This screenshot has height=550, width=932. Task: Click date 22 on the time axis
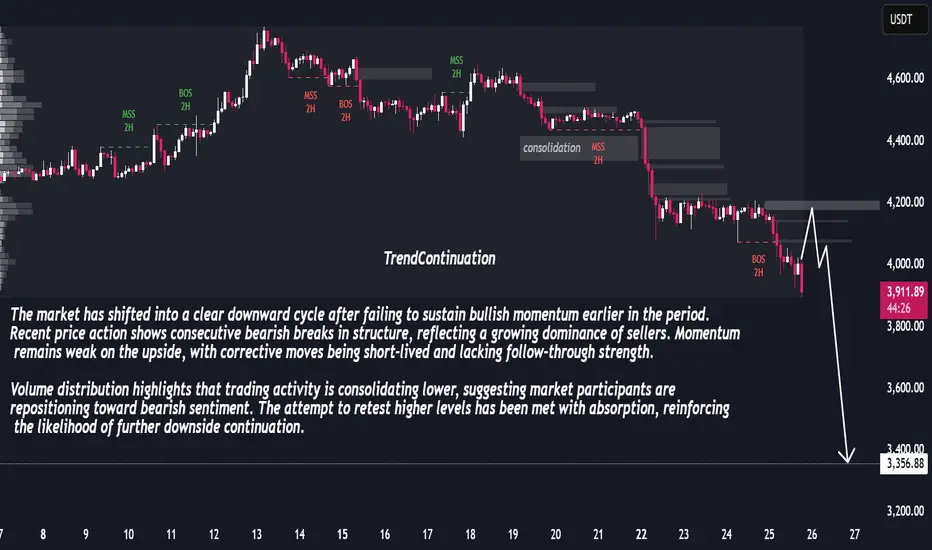coord(640,535)
